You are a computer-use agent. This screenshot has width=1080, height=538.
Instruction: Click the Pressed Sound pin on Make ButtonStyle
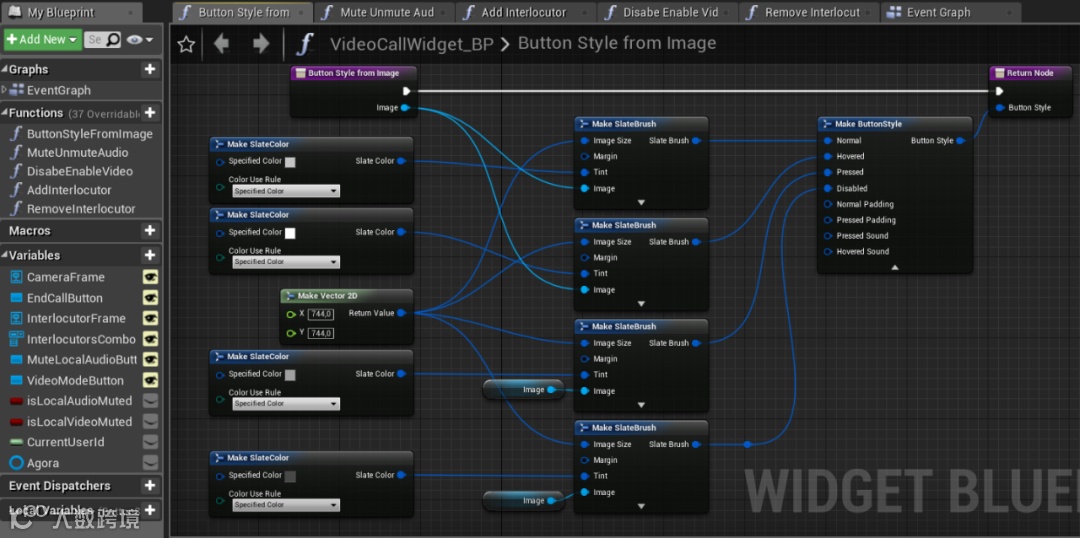tap(828, 236)
